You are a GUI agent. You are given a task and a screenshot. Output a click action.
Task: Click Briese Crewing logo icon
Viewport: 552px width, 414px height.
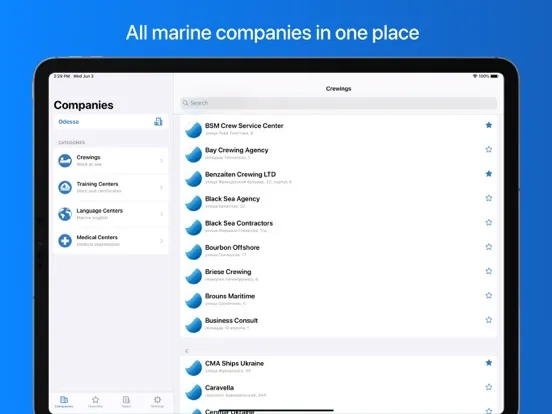pyautogui.click(x=194, y=276)
